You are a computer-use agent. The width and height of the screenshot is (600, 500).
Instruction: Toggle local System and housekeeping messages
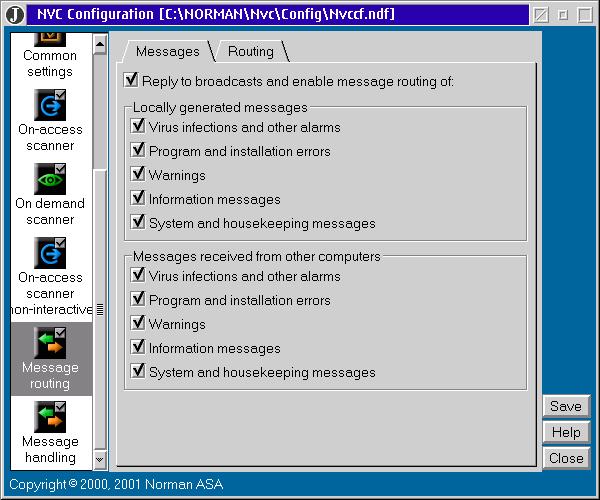[x=138, y=222]
